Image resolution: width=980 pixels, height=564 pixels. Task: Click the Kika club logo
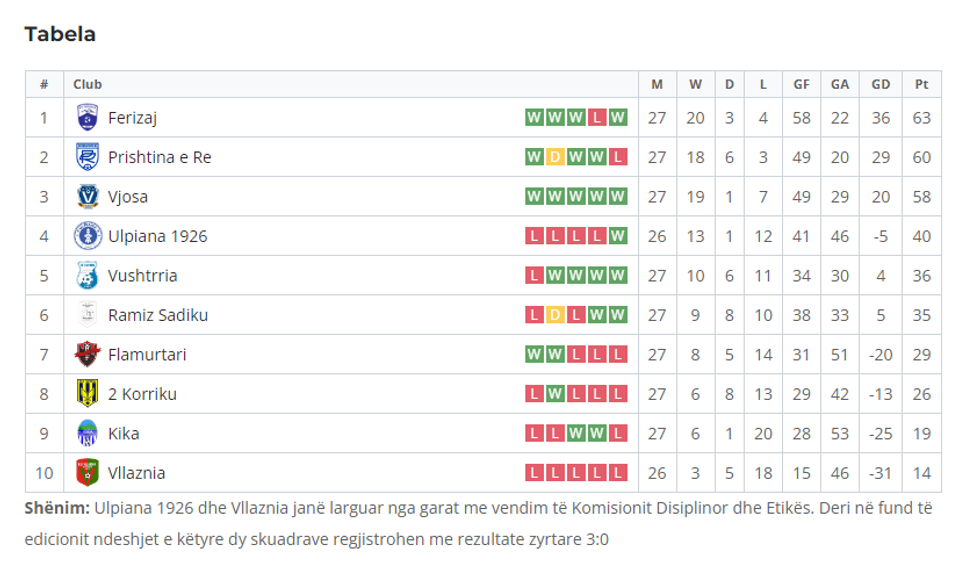(x=87, y=433)
